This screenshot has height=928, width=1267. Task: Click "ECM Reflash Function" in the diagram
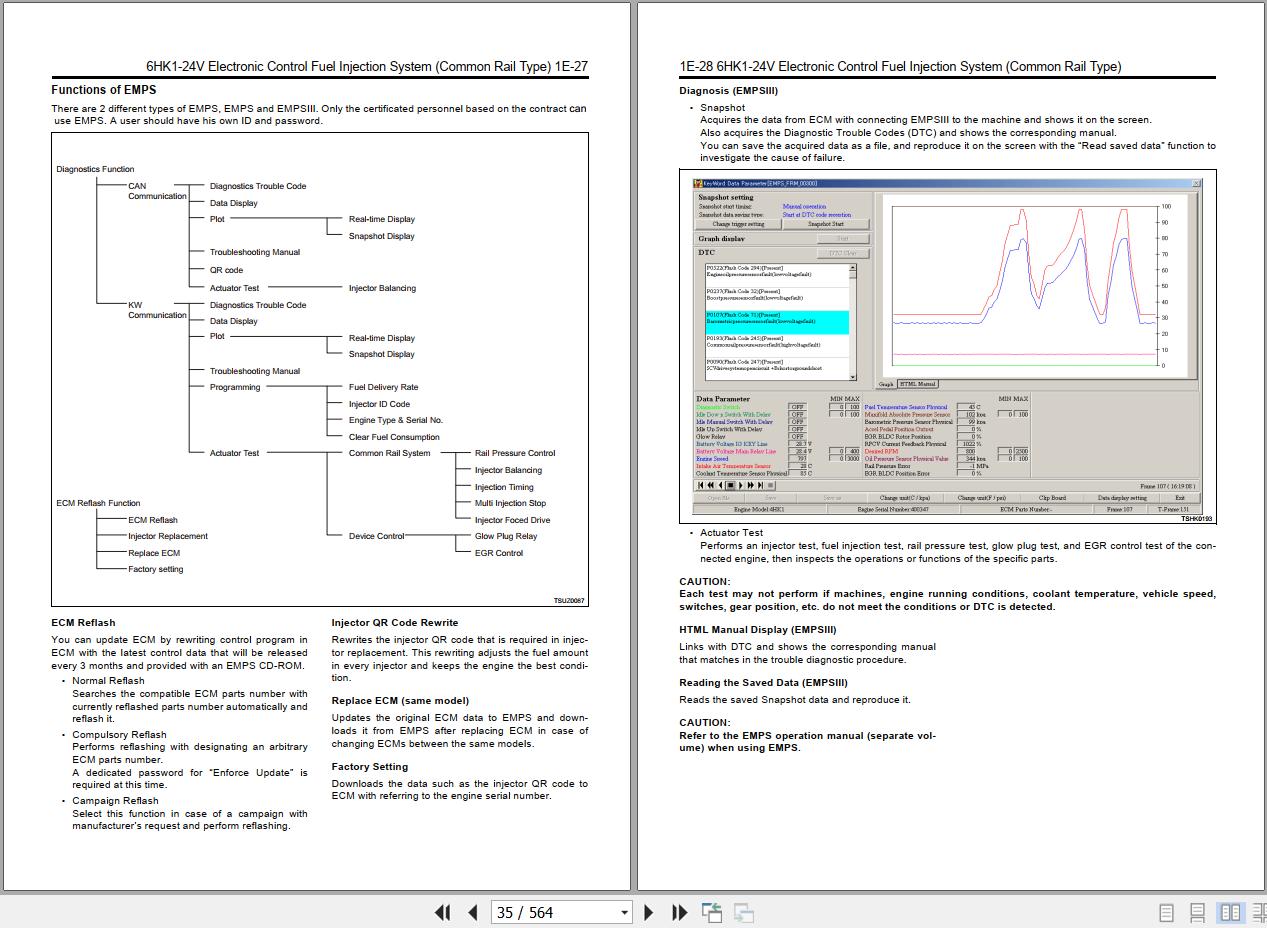pos(98,503)
